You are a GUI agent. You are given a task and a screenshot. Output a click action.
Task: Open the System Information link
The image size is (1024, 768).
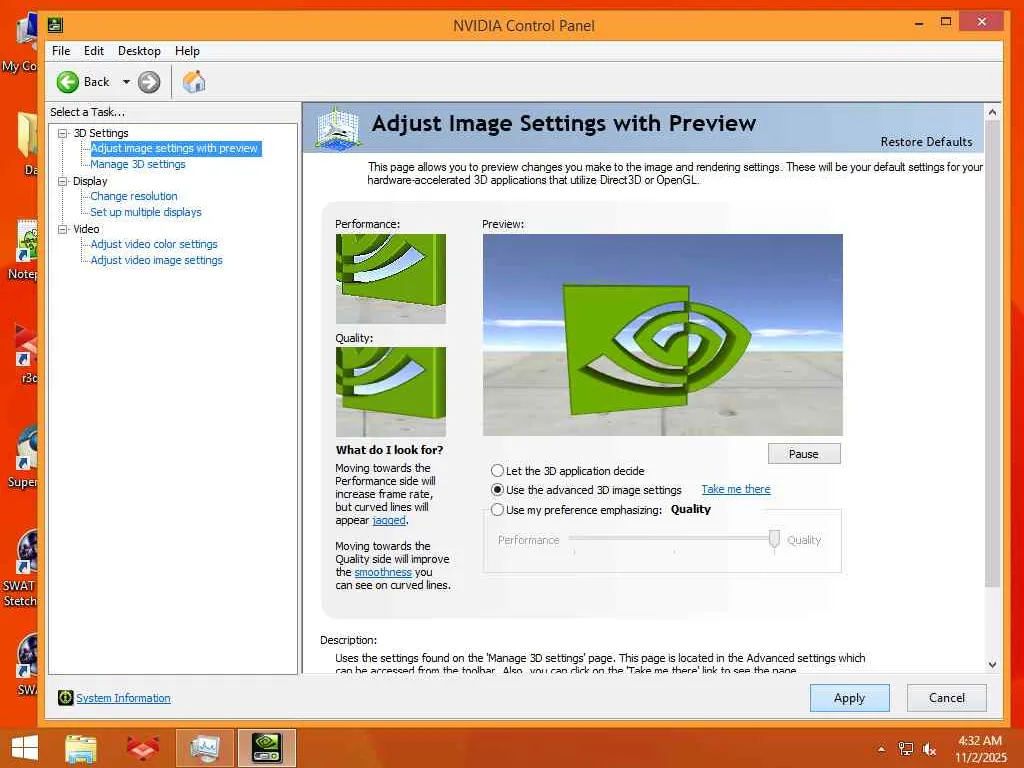123,697
